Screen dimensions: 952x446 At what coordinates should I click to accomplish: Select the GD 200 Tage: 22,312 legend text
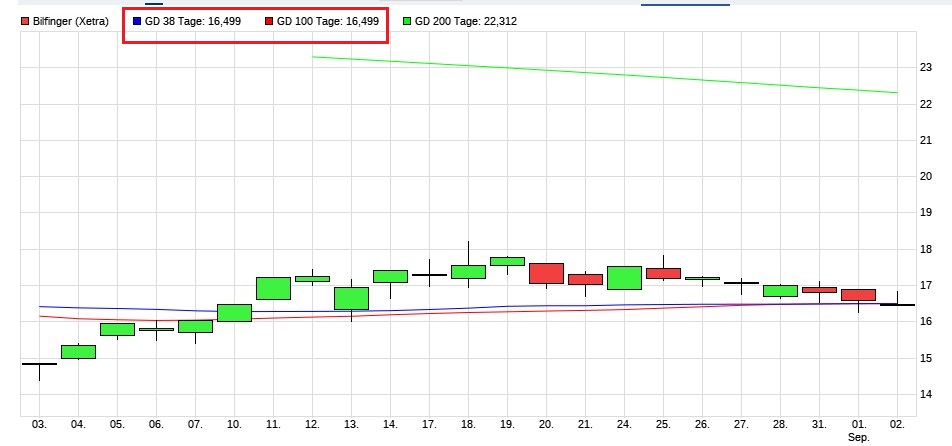465,21
